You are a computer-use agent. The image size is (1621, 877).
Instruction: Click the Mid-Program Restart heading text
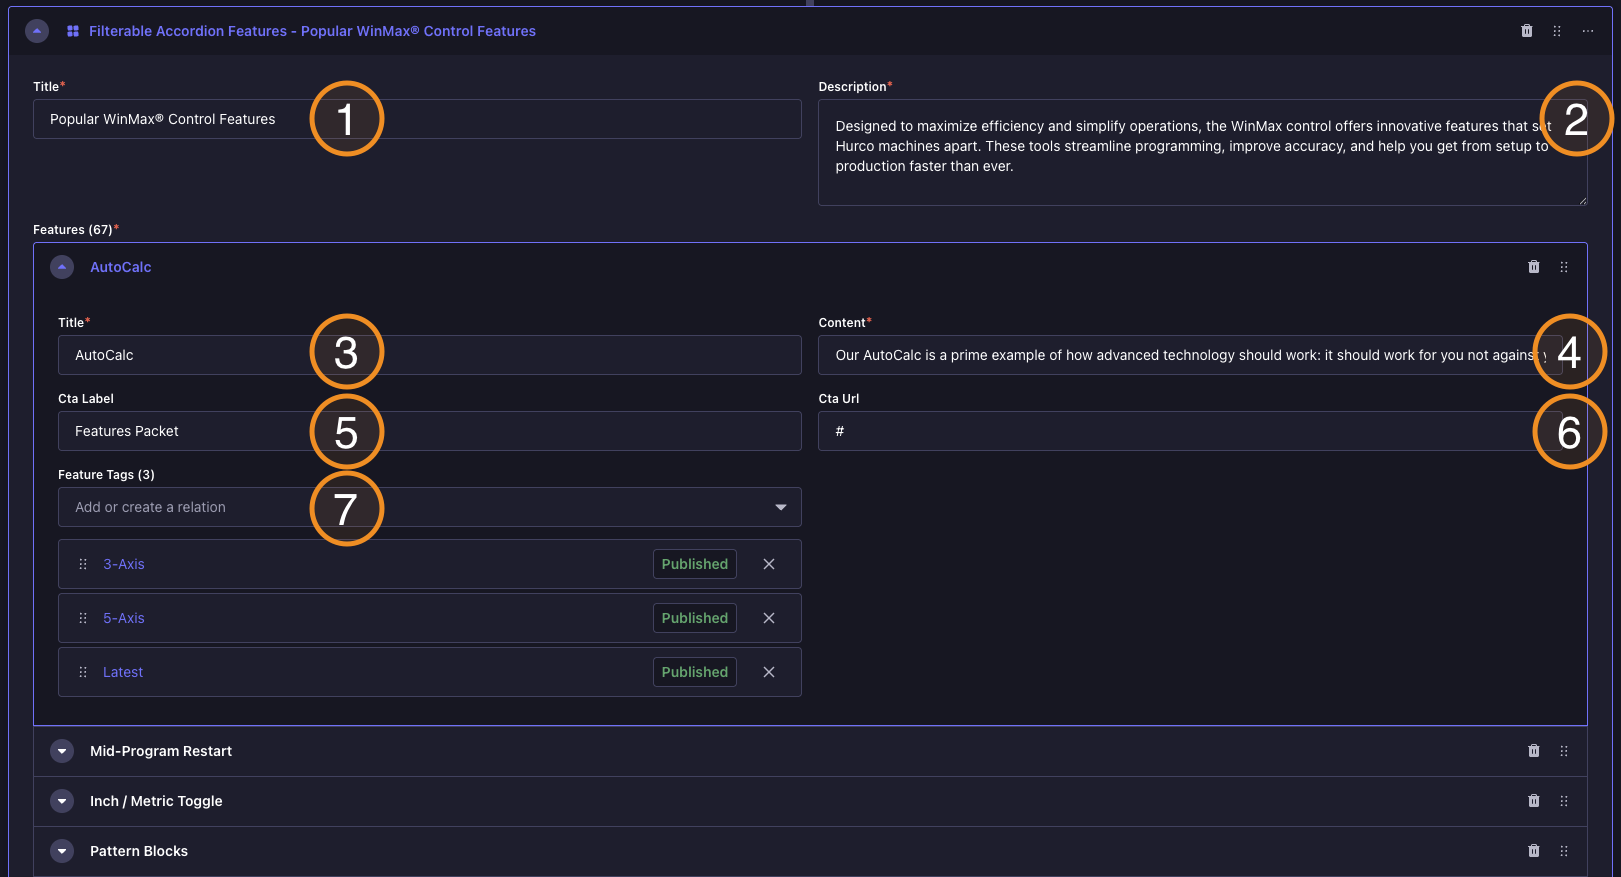(x=161, y=751)
